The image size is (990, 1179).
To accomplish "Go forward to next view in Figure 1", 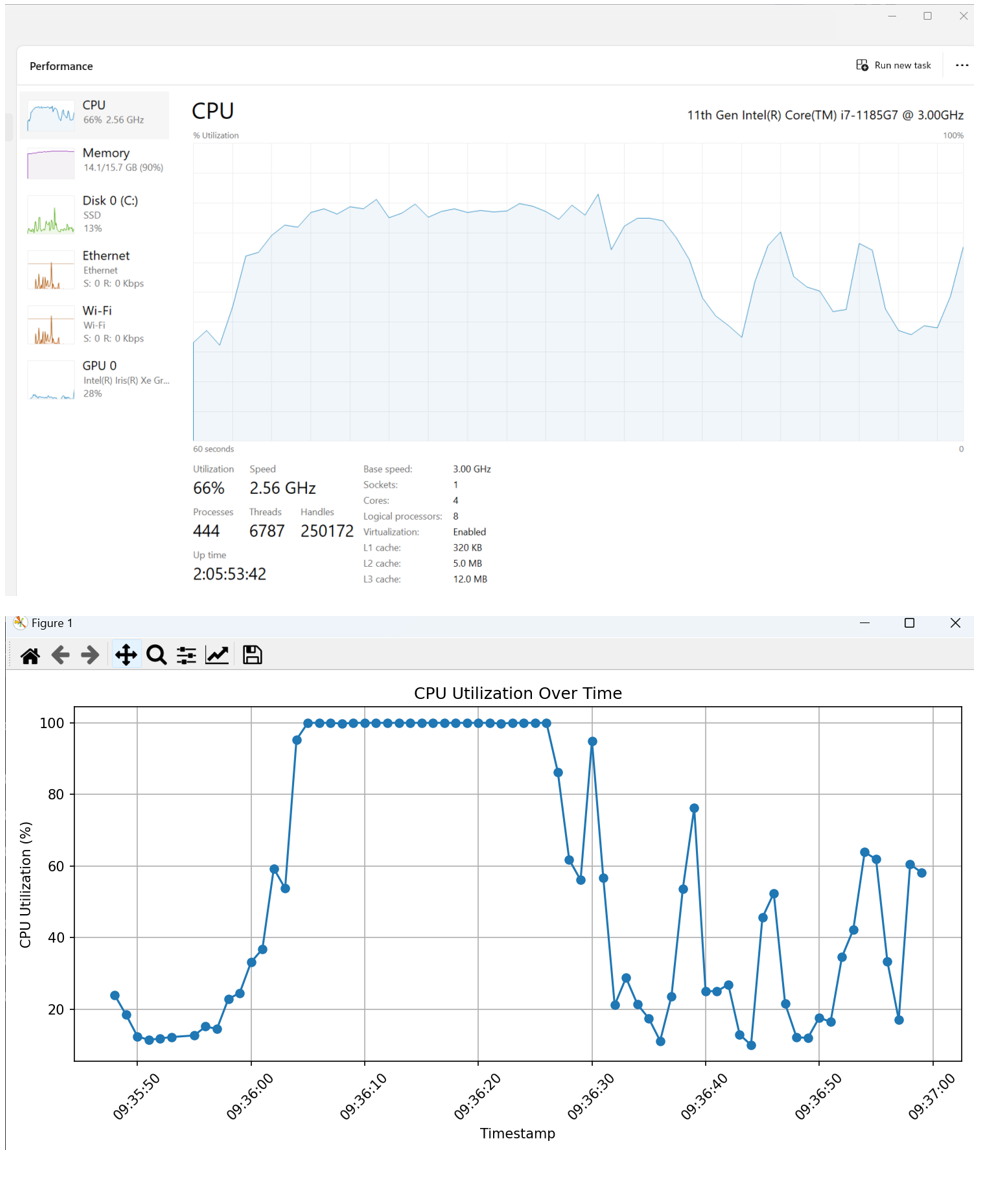I will tap(90, 656).
